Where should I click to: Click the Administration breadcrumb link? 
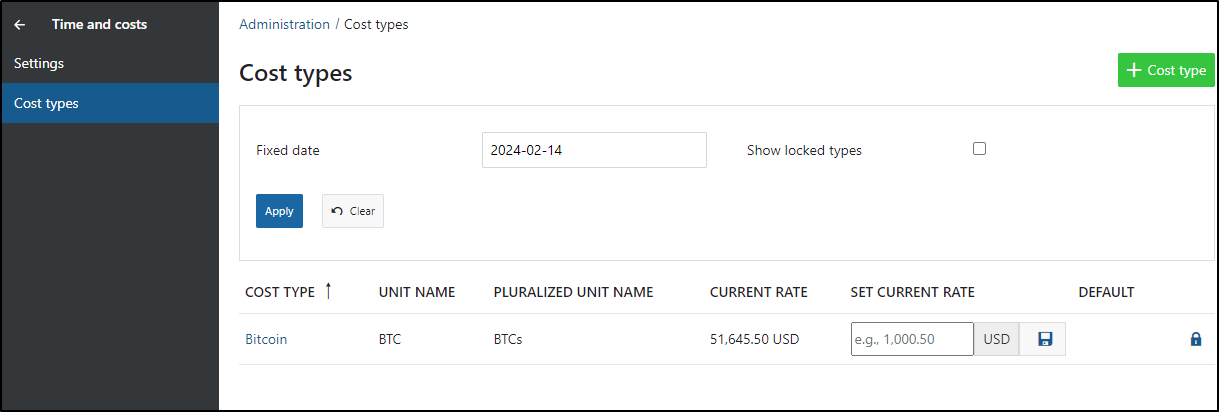[x=284, y=24]
